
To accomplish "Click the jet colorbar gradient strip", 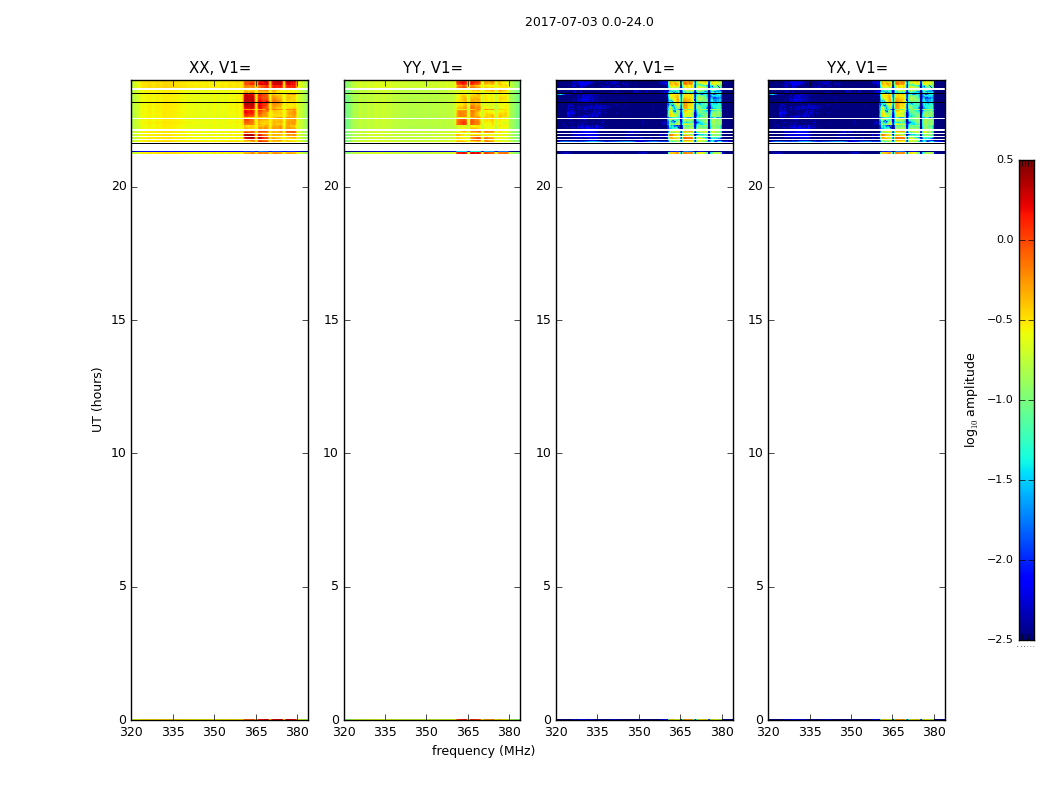I will click(1027, 400).
